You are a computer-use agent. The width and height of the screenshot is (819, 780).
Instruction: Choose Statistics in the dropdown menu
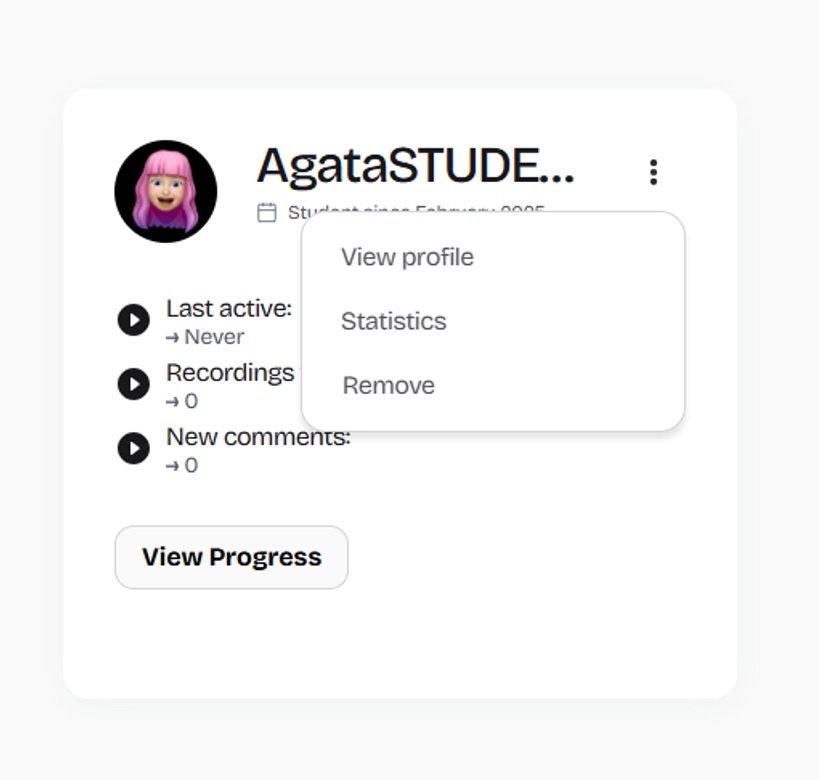pyautogui.click(x=394, y=321)
